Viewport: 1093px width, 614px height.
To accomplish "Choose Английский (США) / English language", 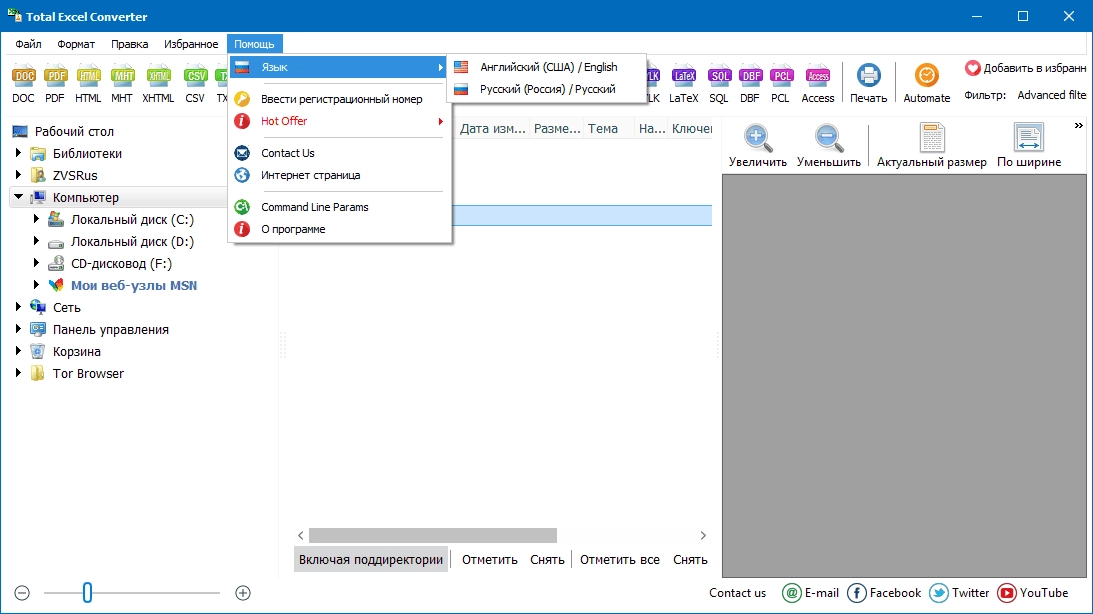I will (x=546, y=67).
